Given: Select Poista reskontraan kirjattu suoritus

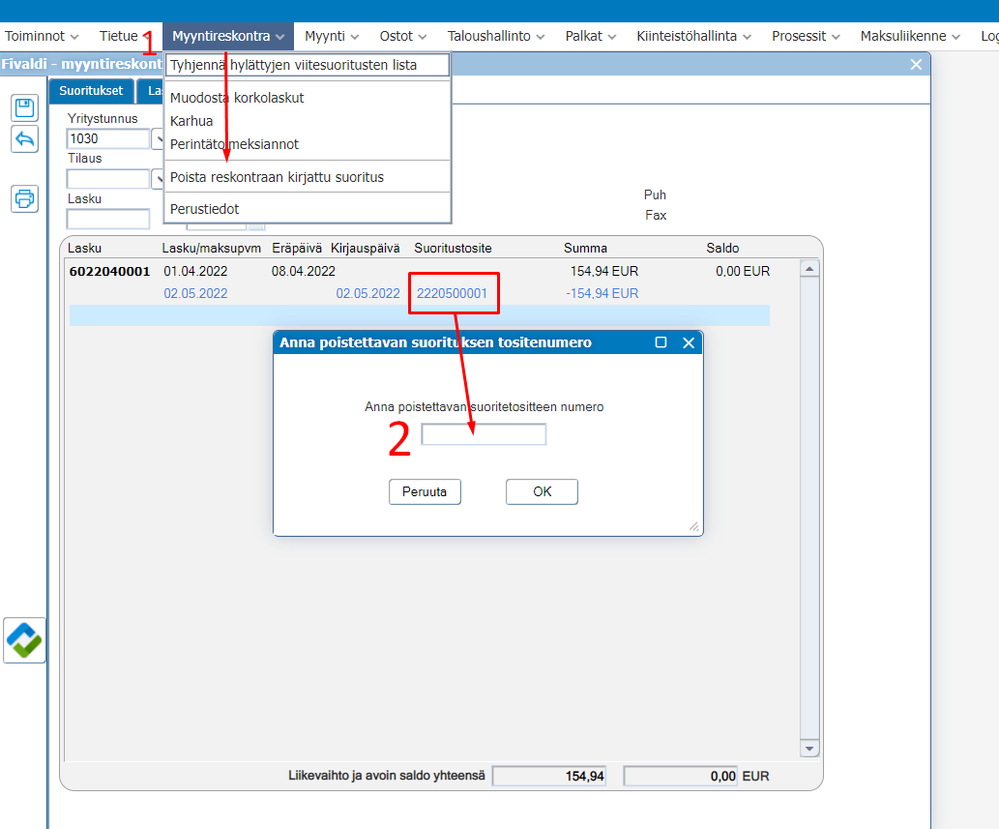Looking at the screenshot, I should 307,177.
